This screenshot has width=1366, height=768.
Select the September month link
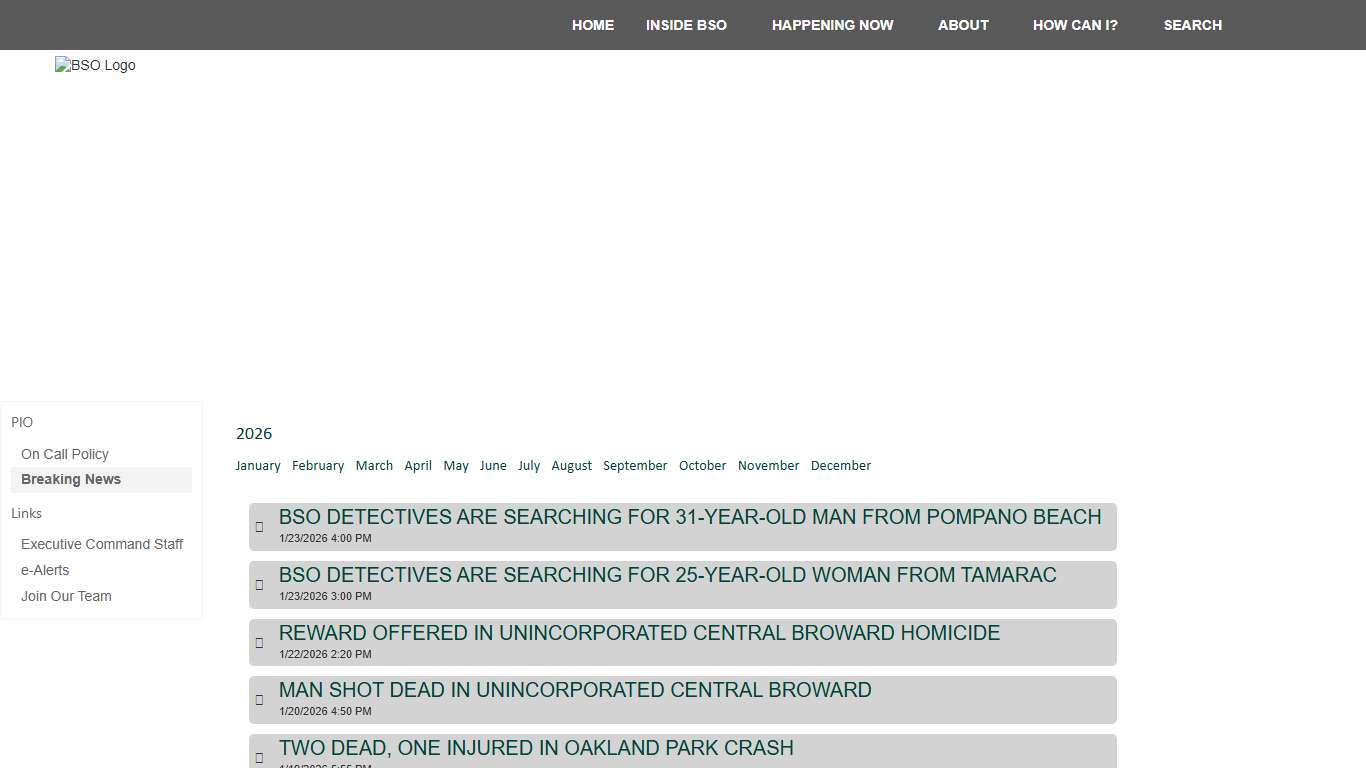point(635,466)
